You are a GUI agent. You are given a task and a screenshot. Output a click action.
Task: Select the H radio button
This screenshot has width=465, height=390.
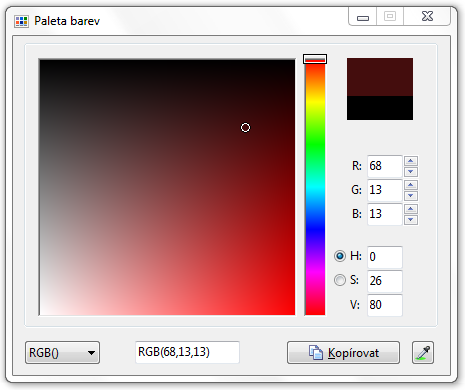coord(340,256)
